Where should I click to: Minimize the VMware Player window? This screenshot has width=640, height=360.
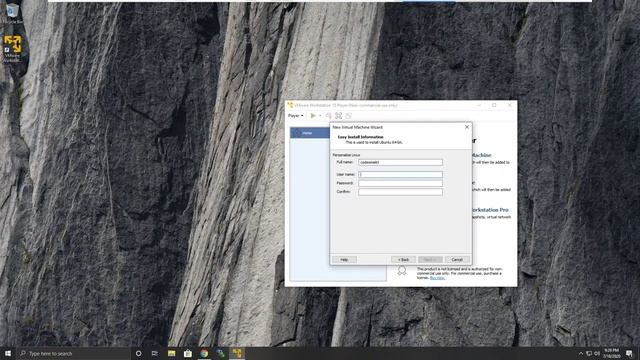[x=479, y=105]
